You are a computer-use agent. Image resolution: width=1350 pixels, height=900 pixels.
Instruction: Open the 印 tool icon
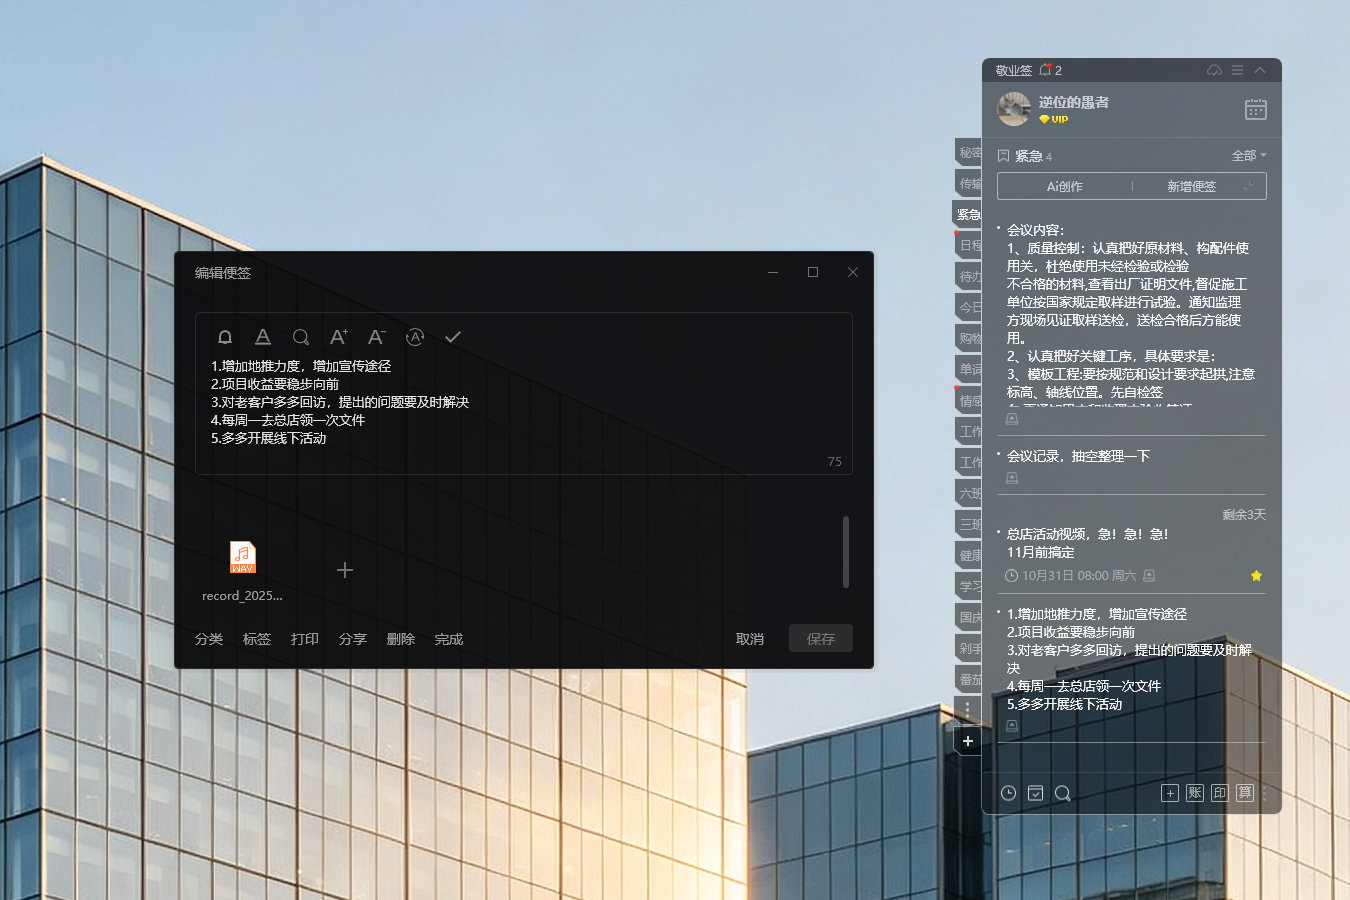[x=1220, y=793]
